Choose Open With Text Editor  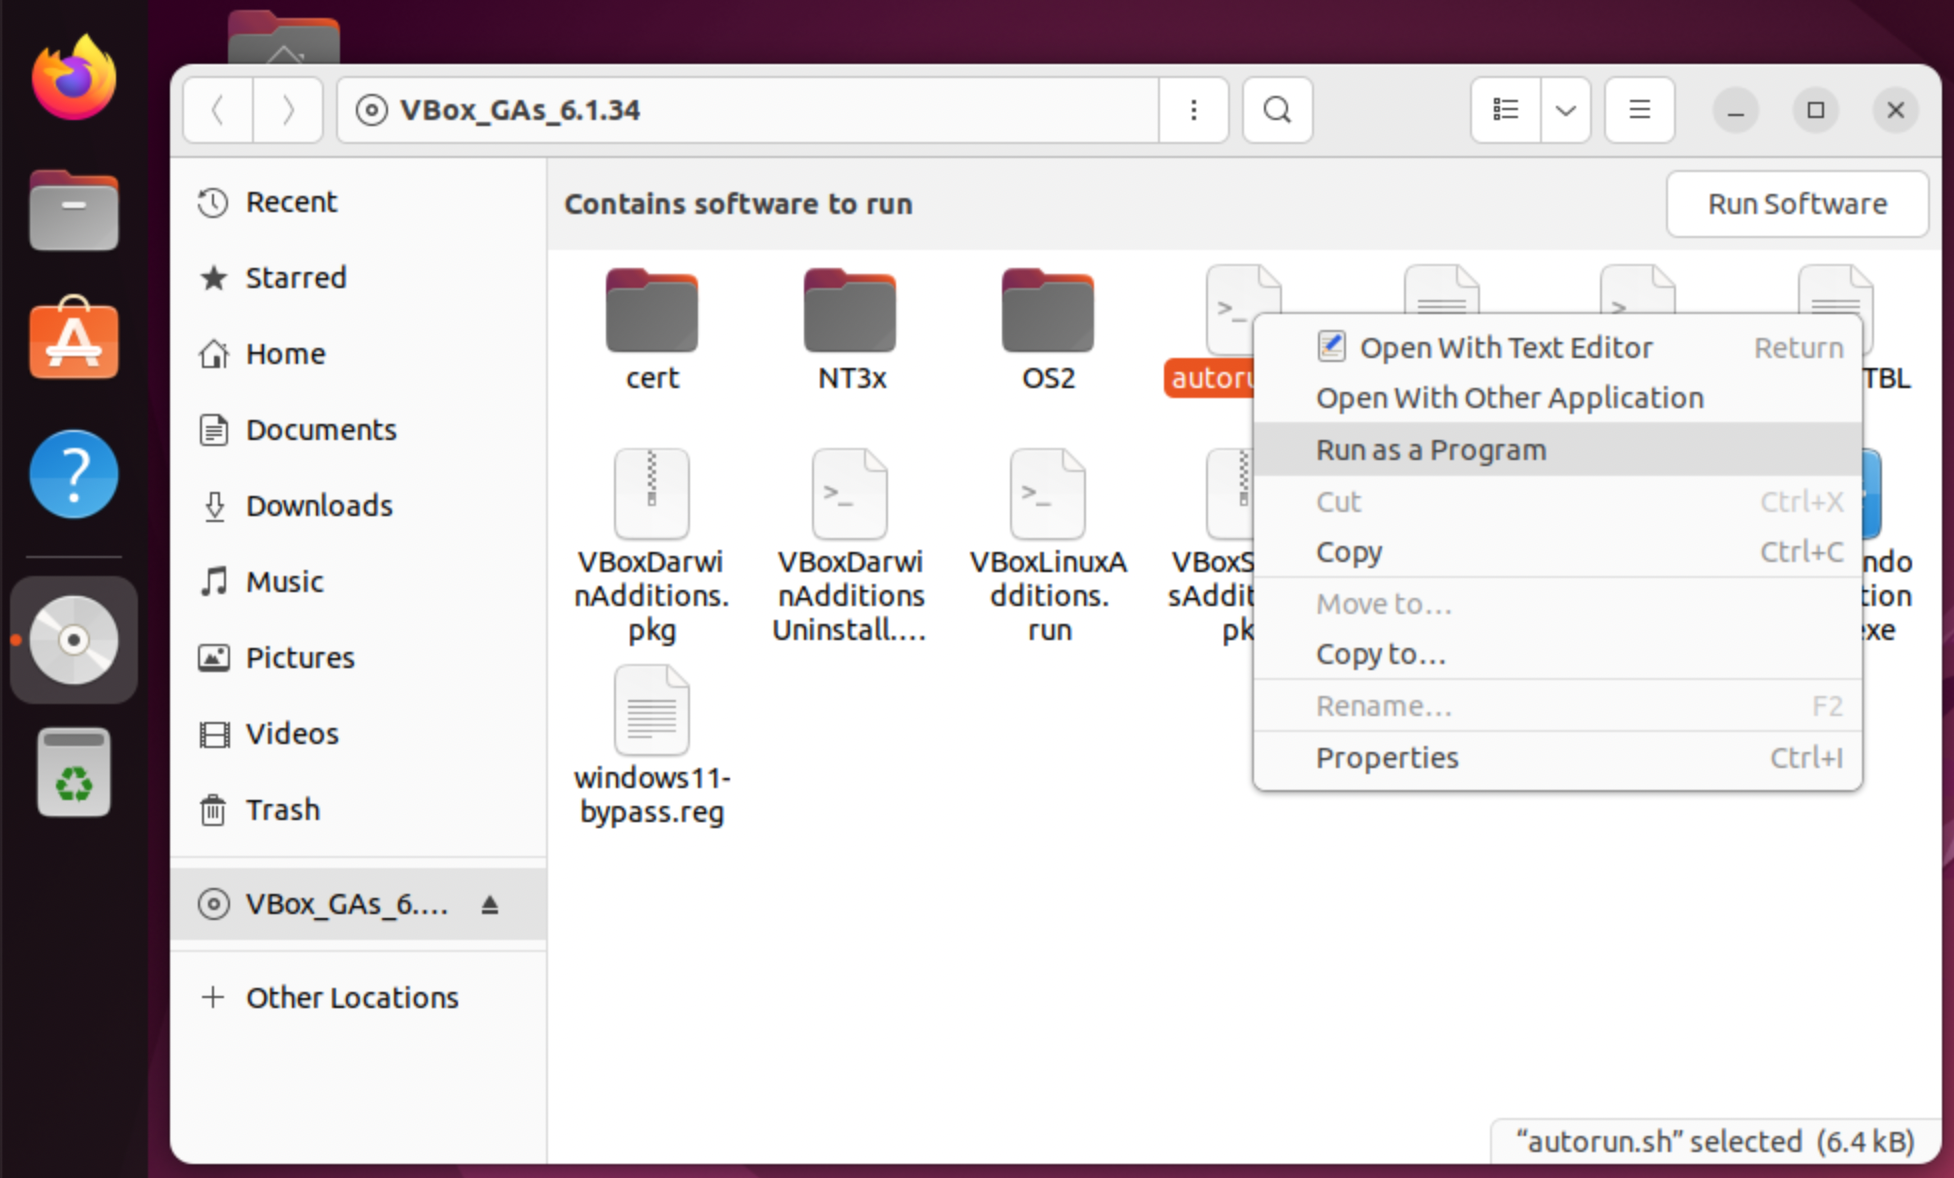click(1557, 347)
